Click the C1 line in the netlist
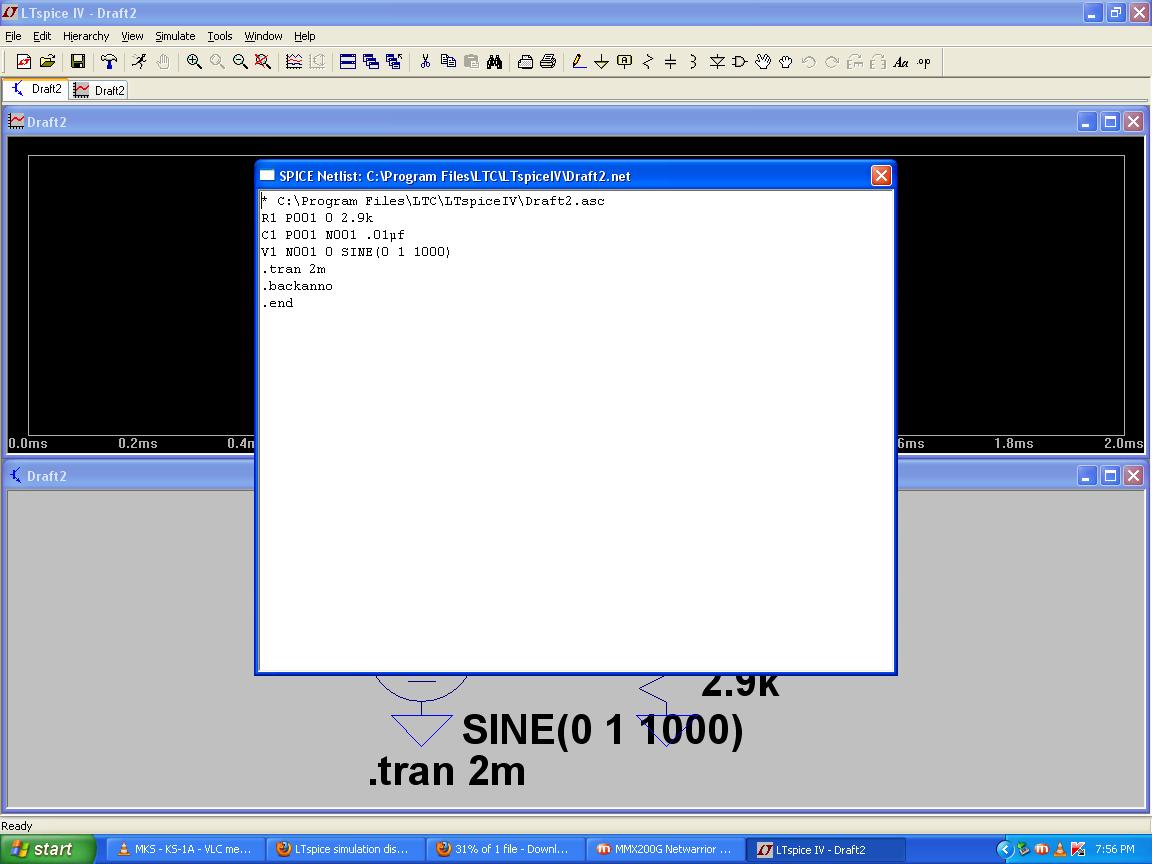The image size is (1152, 864). click(333, 235)
